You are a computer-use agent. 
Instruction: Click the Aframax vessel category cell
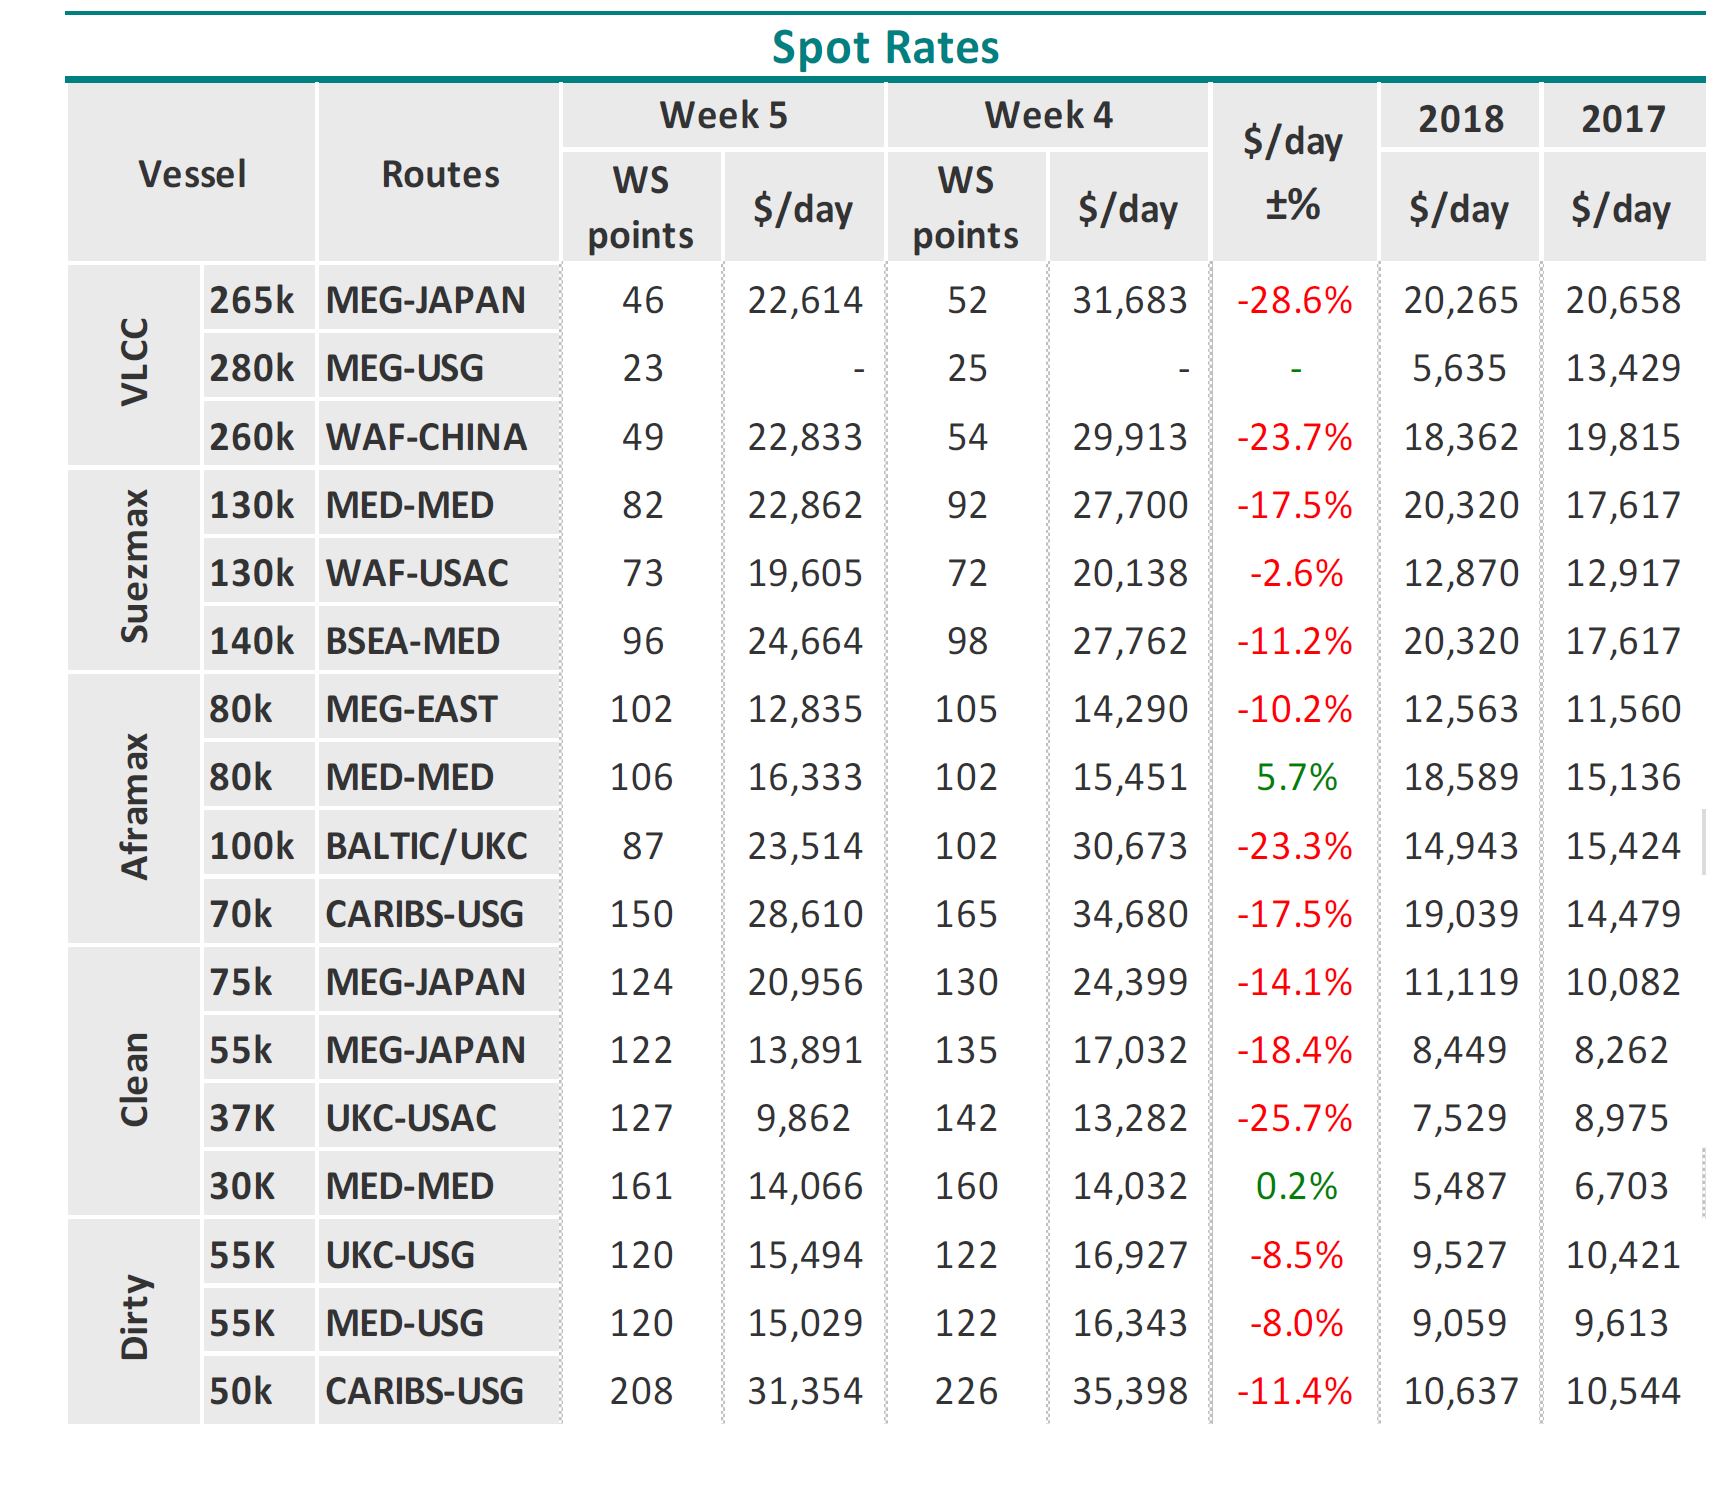pos(134,807)
